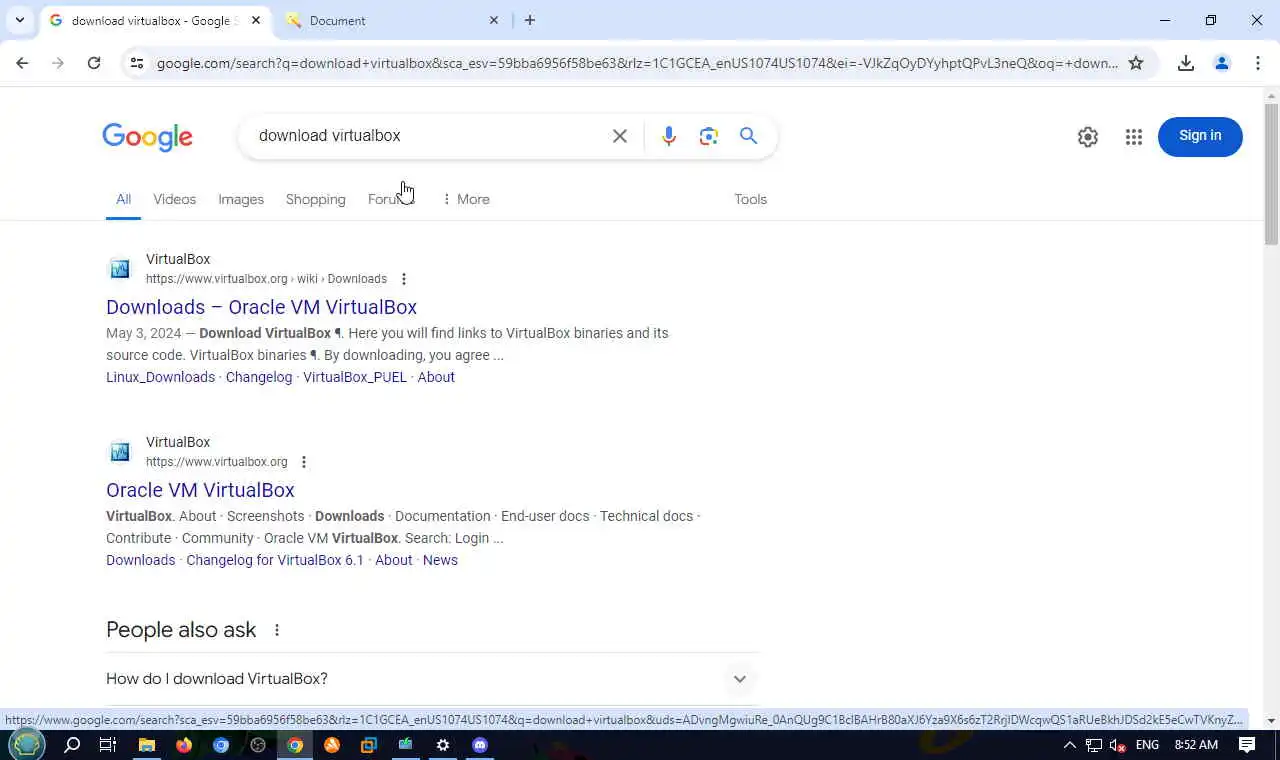Image resolution: width=1280 pixels, height=760 pixels.
Task: Go back to previous page
Action: [x=22, y=63]
